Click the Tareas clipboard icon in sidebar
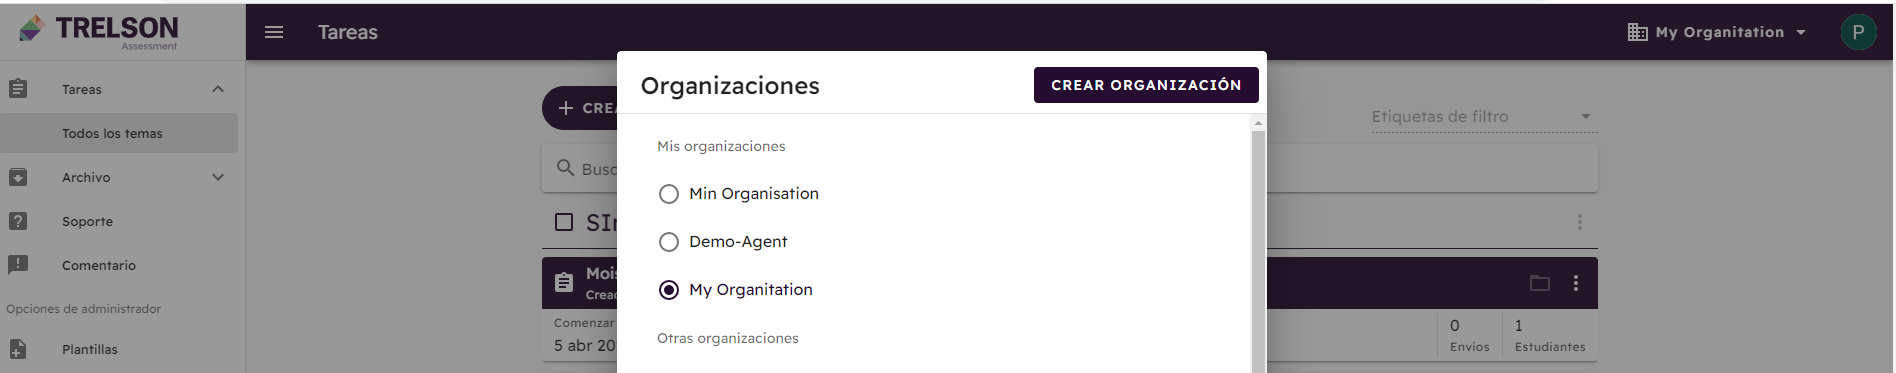The height and width of the screenshot is (373, 1896). pos(18,89)
